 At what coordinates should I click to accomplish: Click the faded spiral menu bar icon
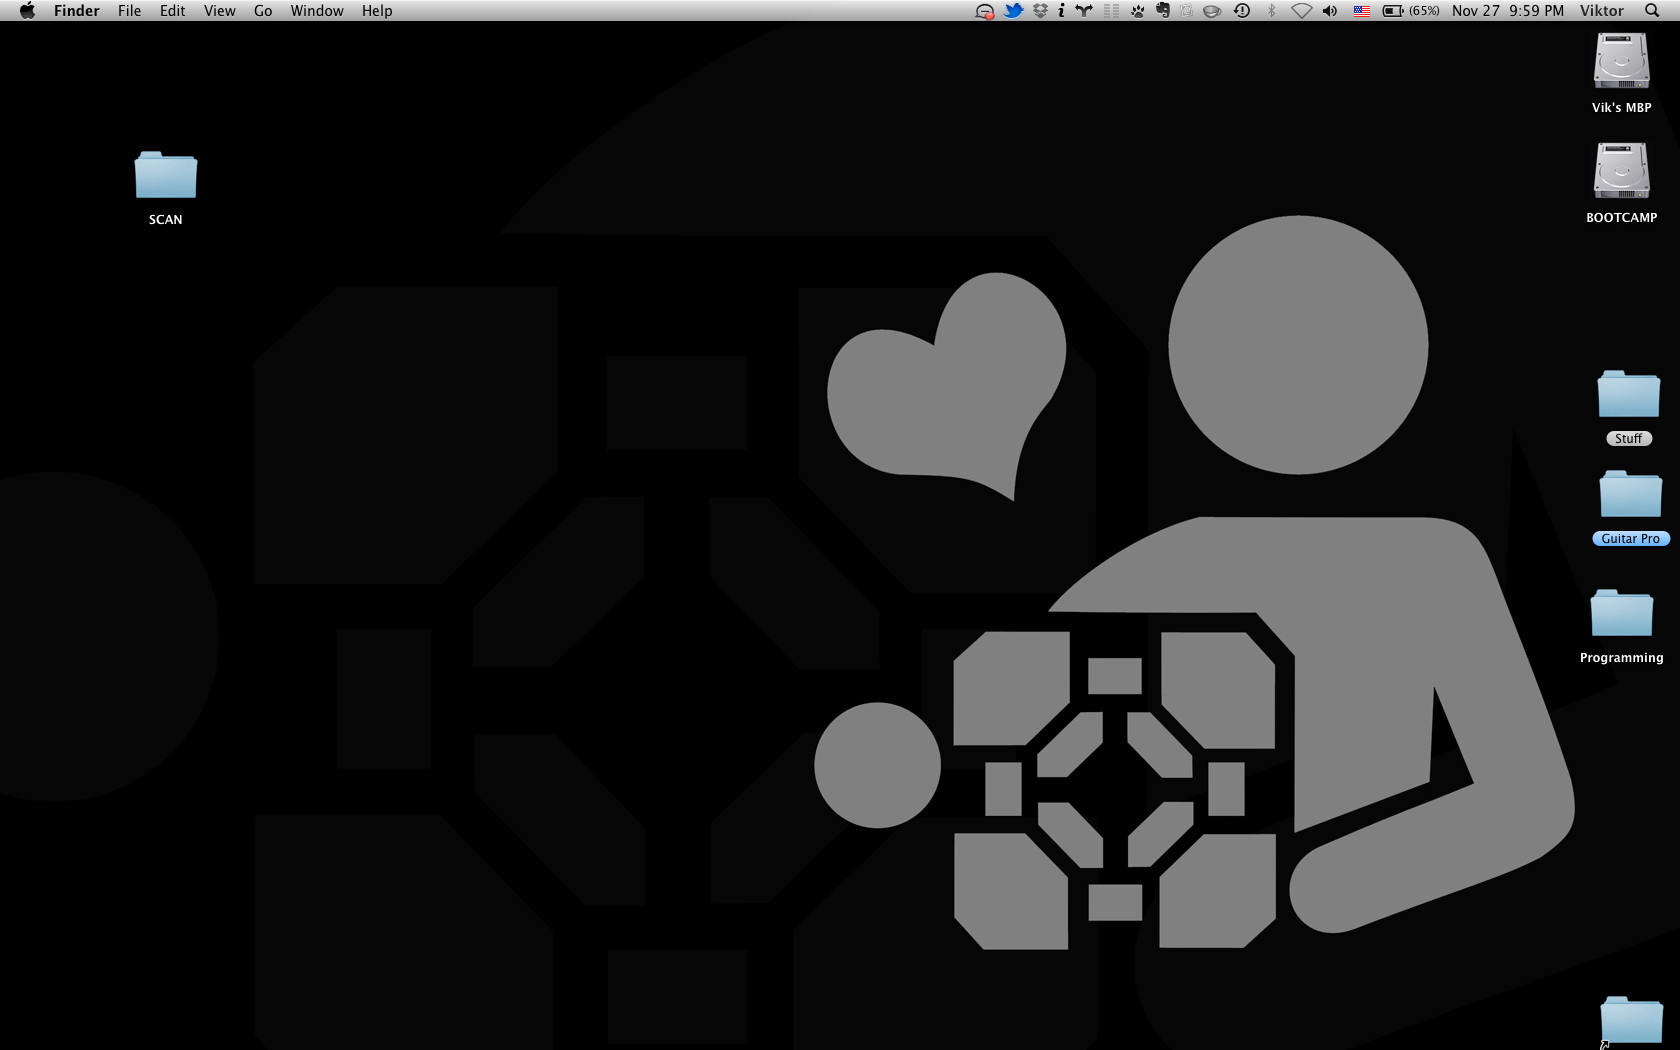pyautogui.click(x=1187, y=11)
